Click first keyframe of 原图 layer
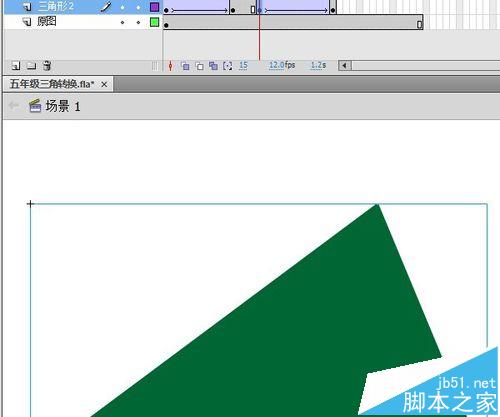 [166, 25]
